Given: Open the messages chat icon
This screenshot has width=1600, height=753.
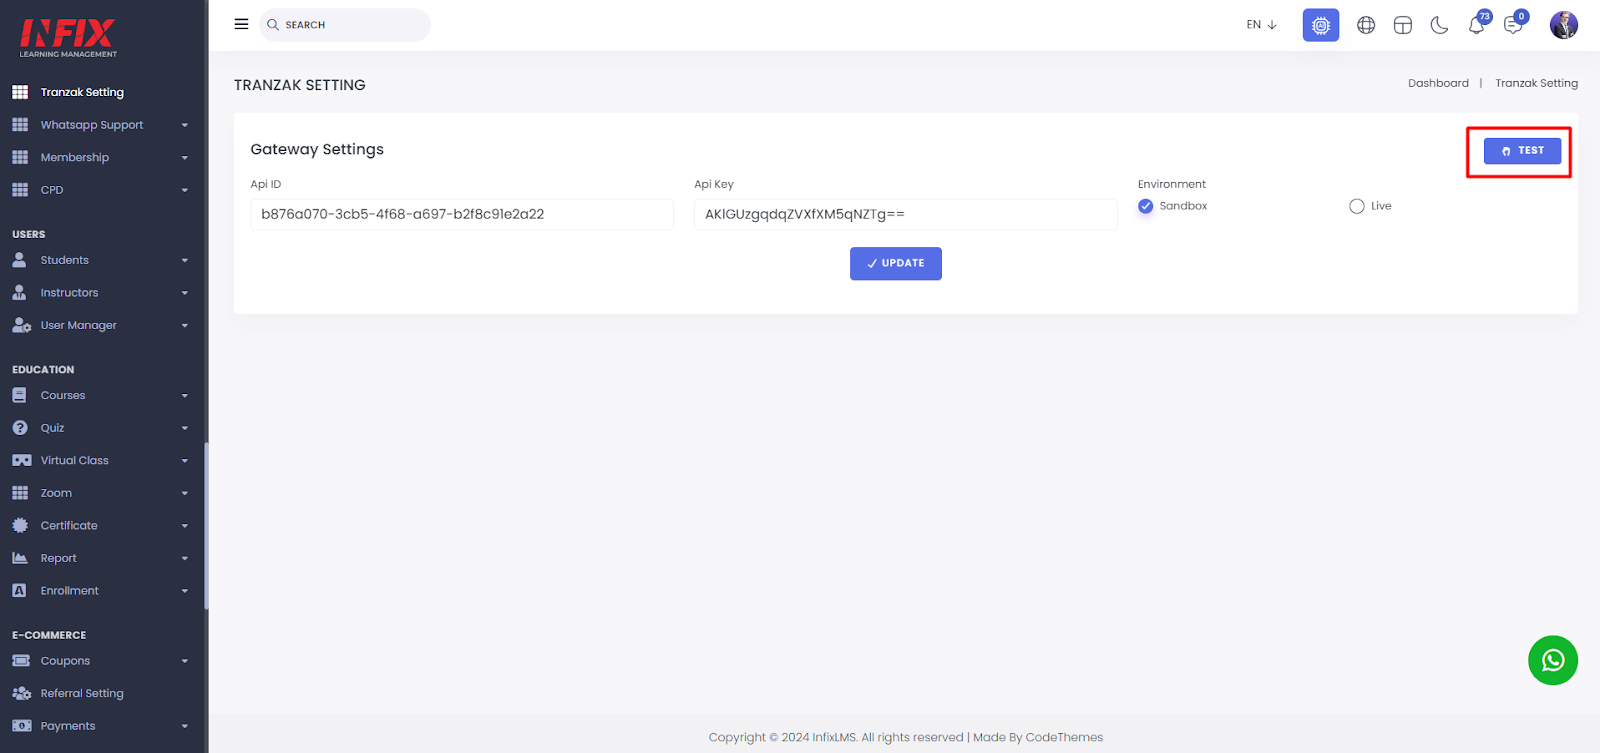Looking at the screenshot, I should tap(1513, 25).
